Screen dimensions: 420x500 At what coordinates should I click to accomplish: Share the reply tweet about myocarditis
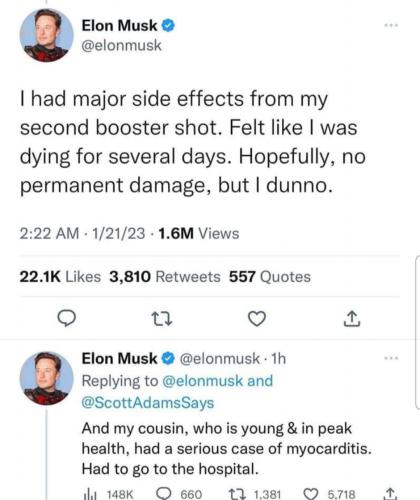pos(388,494)
